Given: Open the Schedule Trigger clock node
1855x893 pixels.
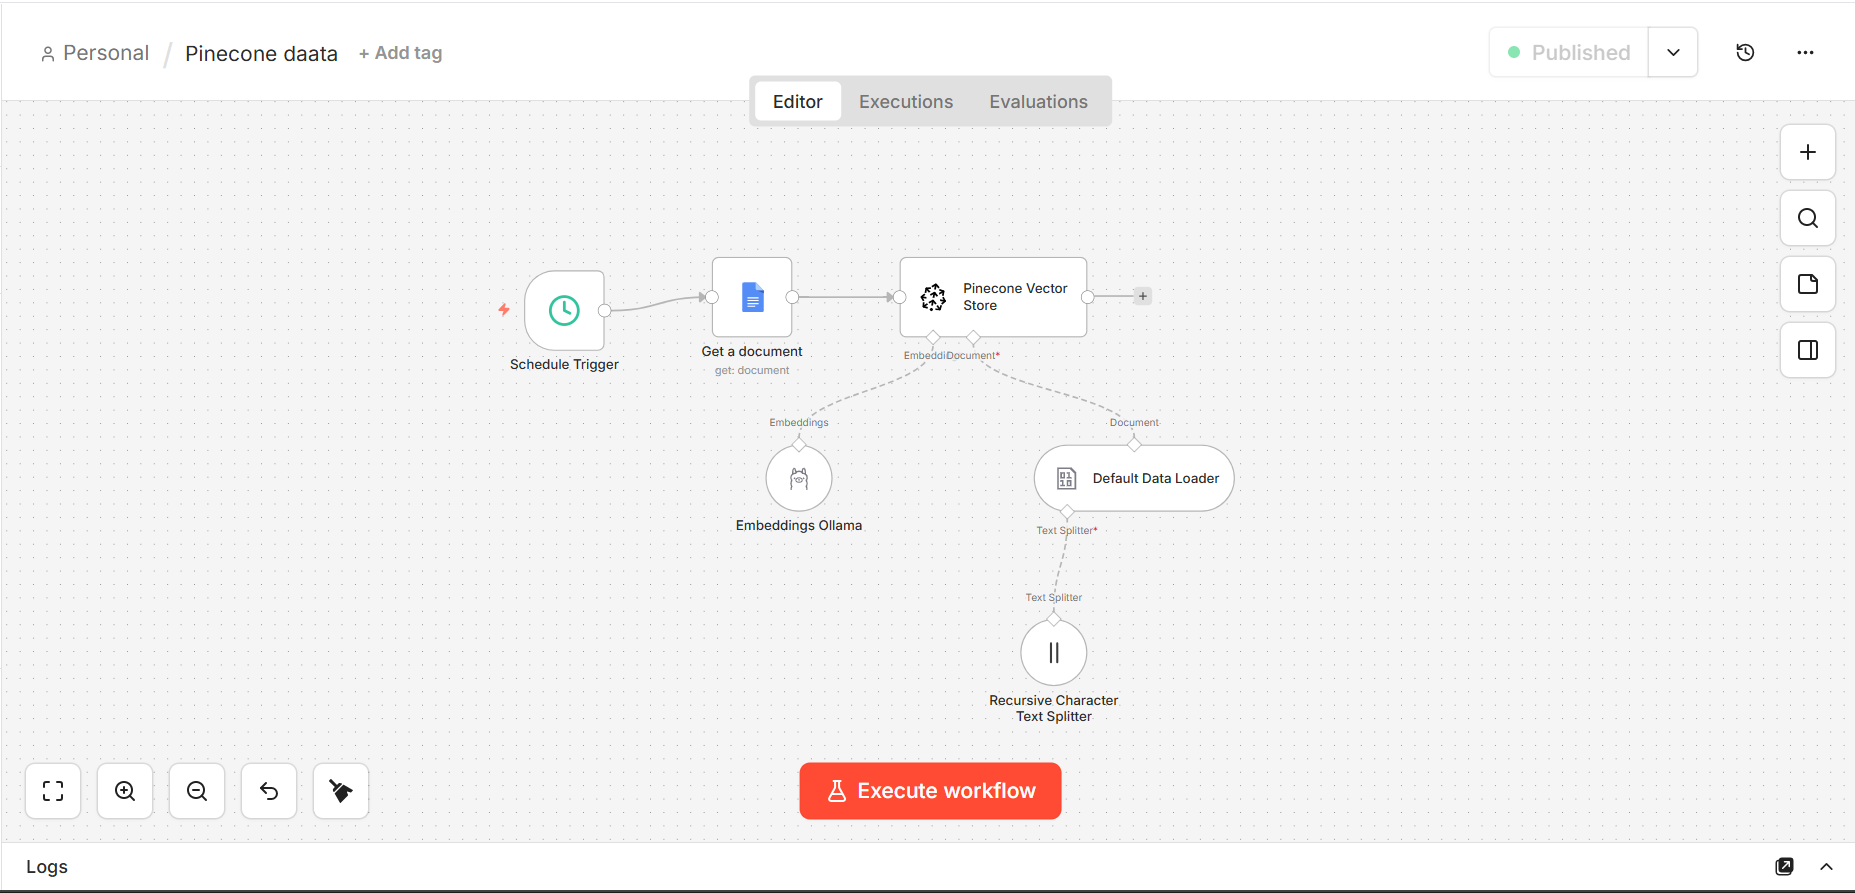Looking at the screenshot, I should (564, 310).
